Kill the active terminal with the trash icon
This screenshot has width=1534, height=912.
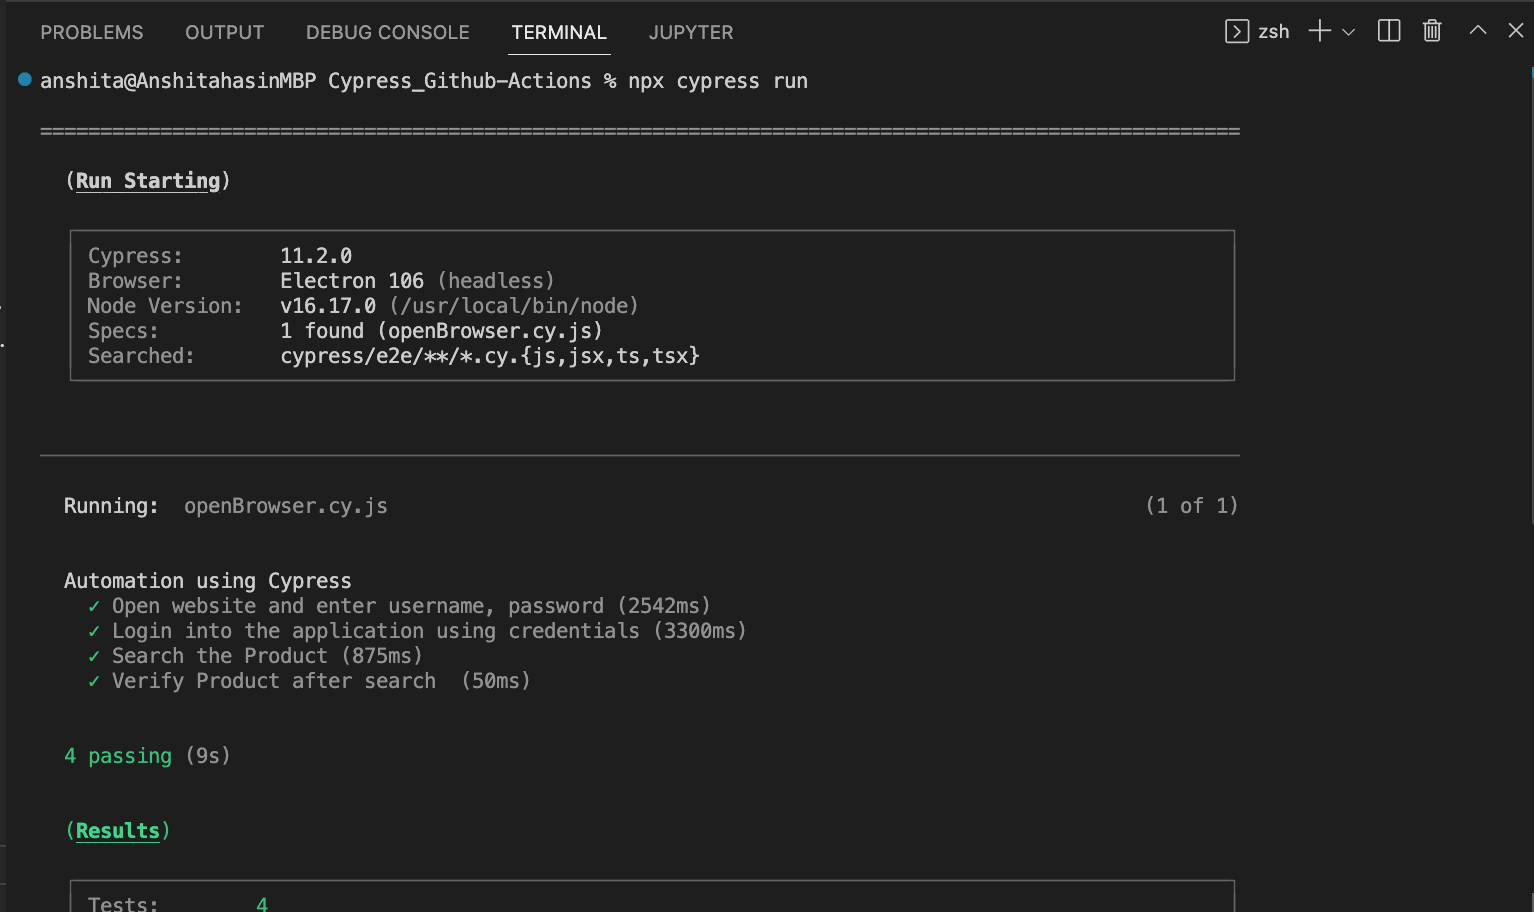1431,30
